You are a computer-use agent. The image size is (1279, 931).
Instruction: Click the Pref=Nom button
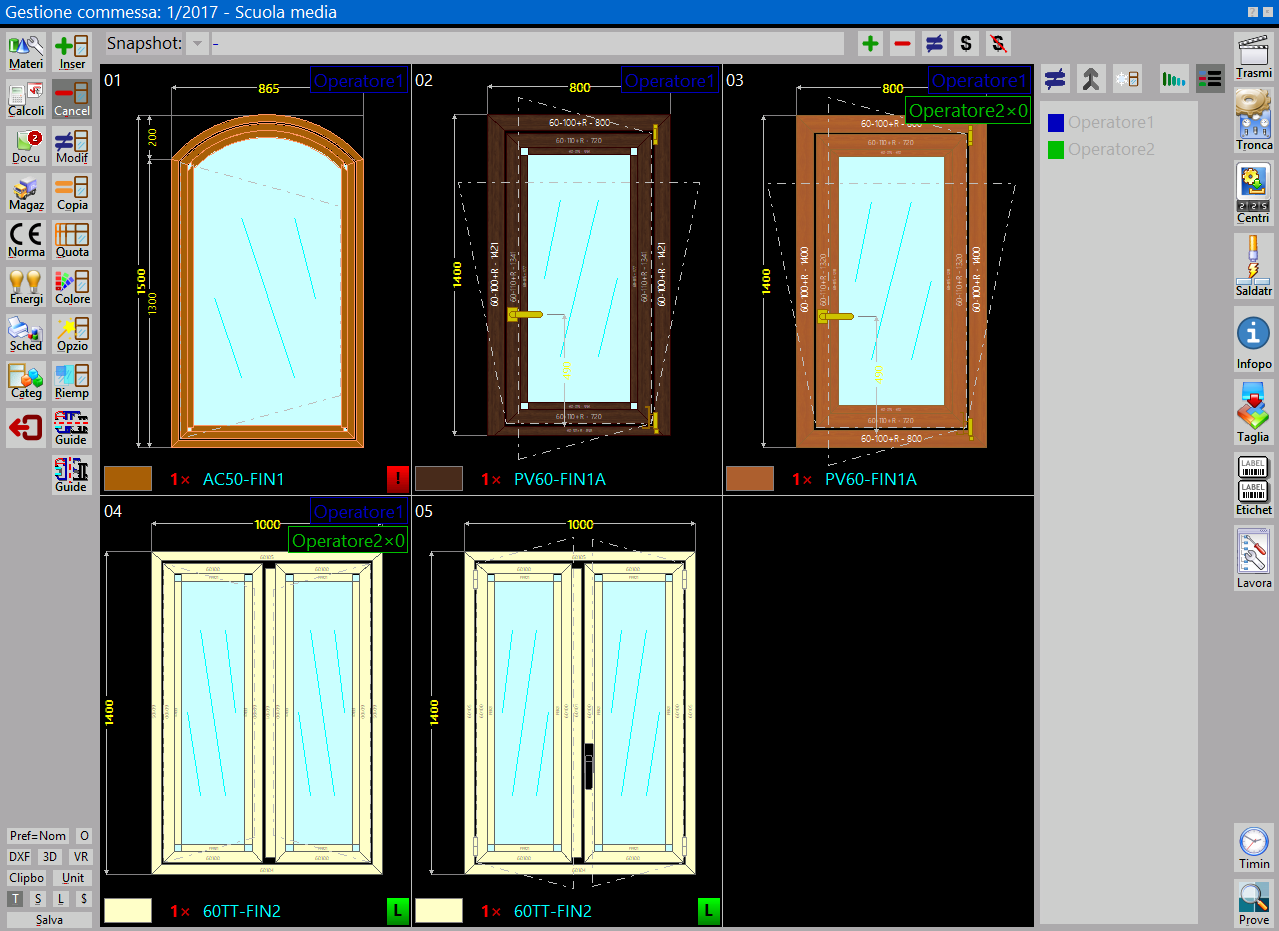[x=38, y=836]
